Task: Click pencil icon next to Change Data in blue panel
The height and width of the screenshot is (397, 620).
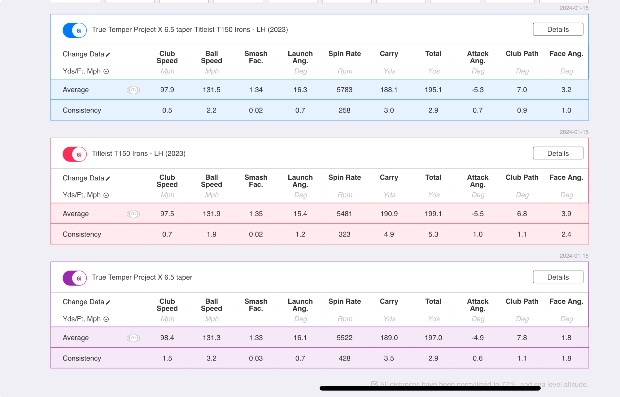Action: click(x=108, y=55)
